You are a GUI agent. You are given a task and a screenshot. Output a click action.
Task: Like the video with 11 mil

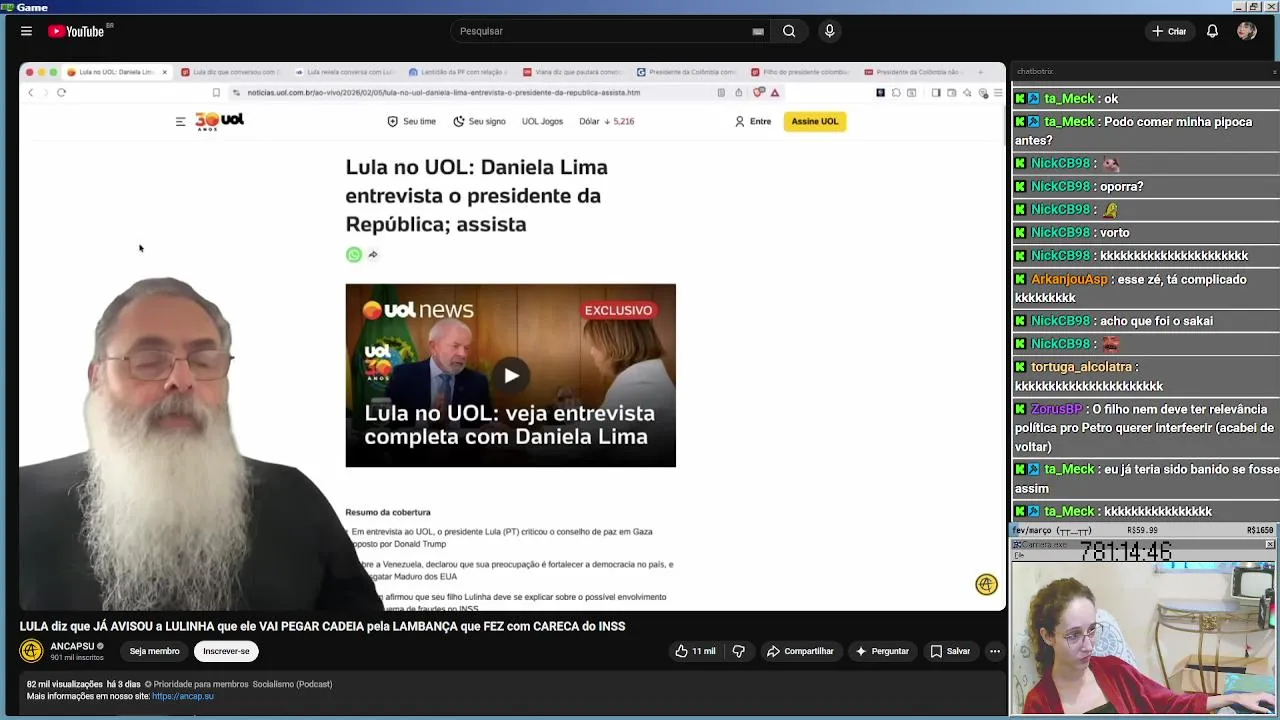coord(696,651)
